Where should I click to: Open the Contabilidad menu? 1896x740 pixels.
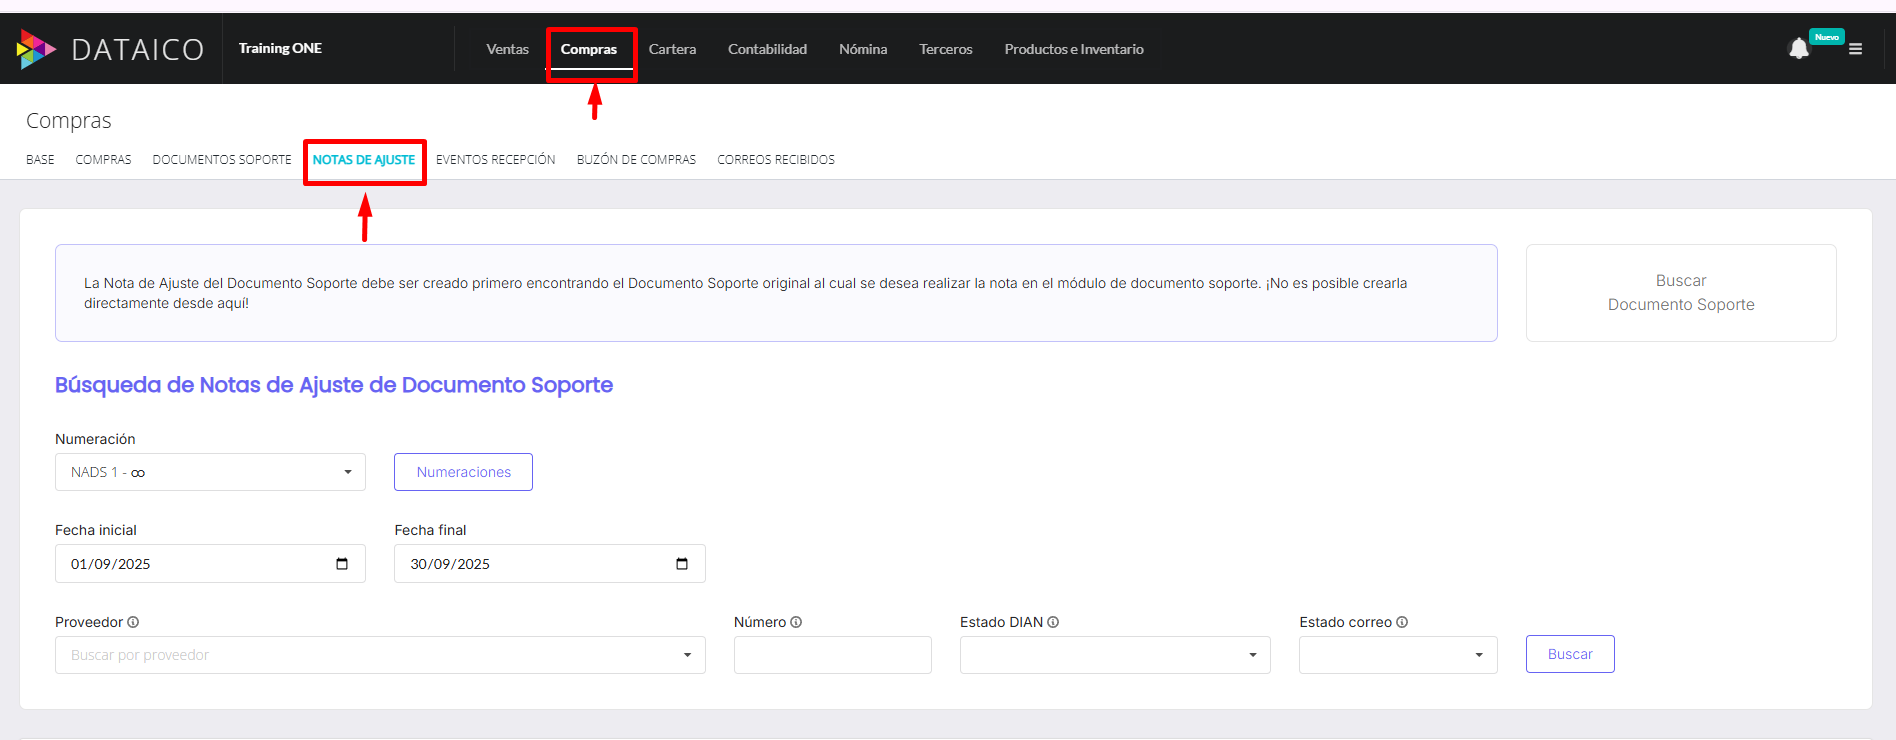click(x=767, y=49)
